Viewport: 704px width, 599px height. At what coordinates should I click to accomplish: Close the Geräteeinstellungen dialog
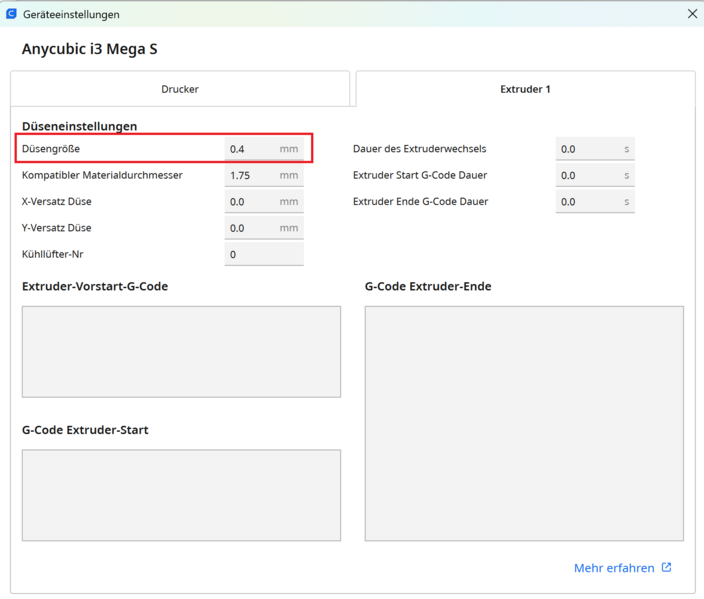[x=692, y=14]
